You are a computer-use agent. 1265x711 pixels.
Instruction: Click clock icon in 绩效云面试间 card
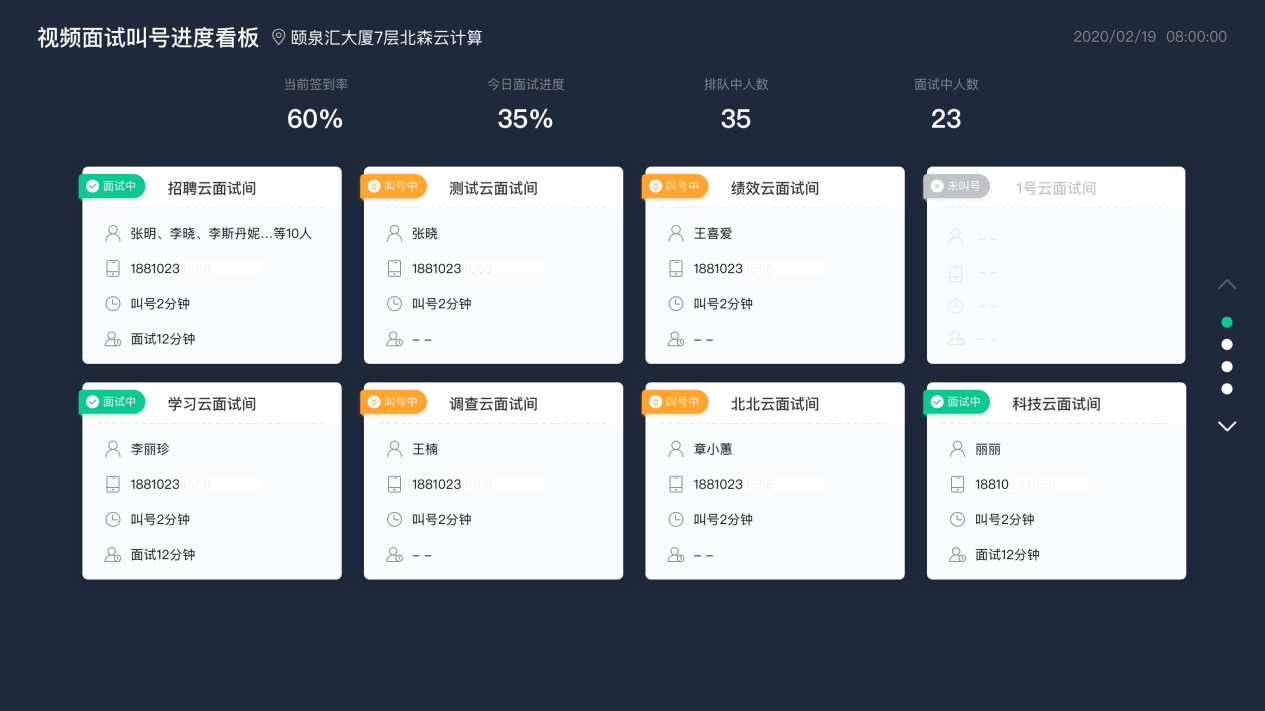[676, 303]
